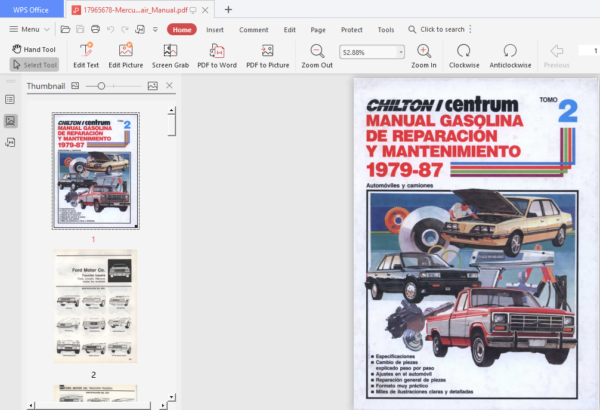Click the smaller thumbnail size icon
This screenshot has height=410, width=600.
(75, 86)
